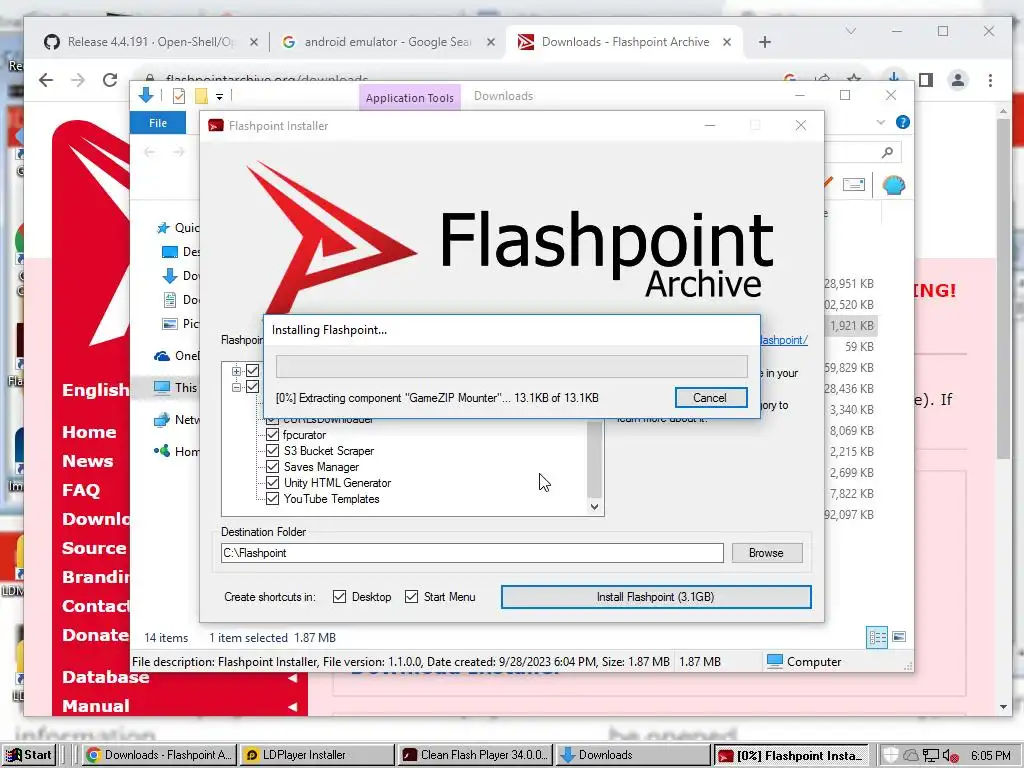This screenshot has height=768, width=1024.
Task: Select Network in explorer sidebar
Action: pyautogui.click(x=177, y=420)
